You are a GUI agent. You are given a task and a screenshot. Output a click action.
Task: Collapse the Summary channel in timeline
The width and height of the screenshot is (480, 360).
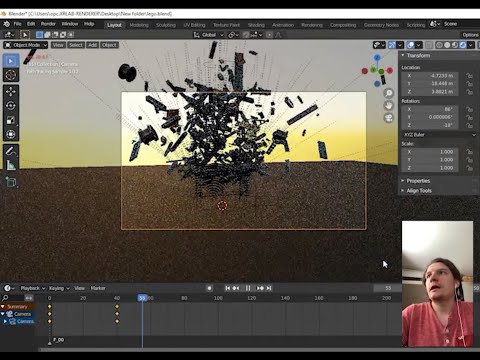3,307
